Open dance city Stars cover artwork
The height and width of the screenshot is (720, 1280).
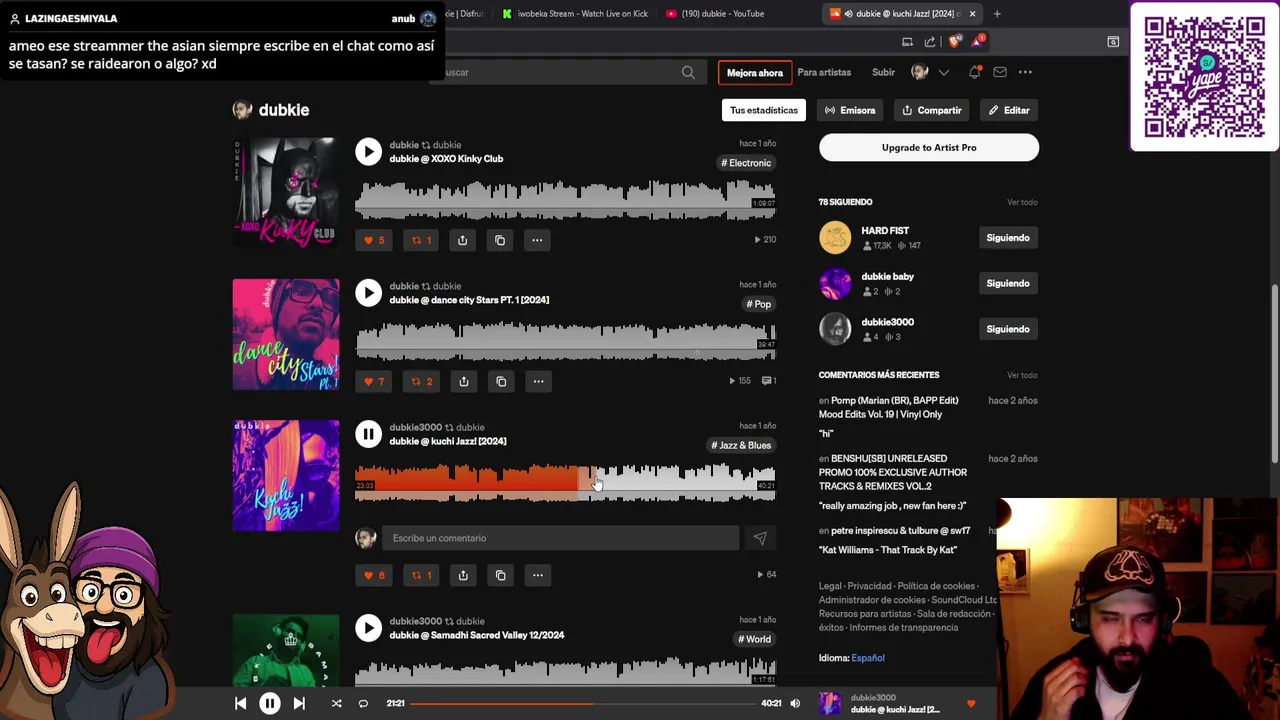(286, 335)
